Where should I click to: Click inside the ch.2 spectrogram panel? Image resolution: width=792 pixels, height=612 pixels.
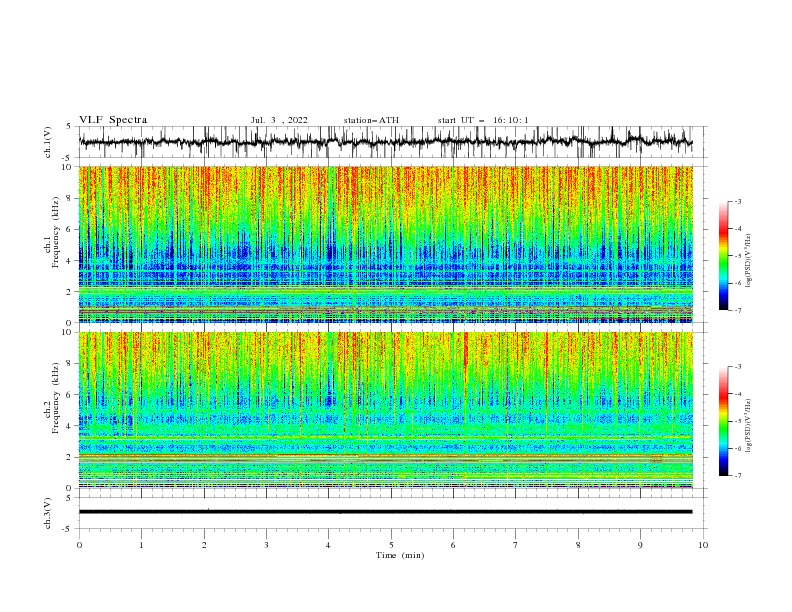coord(385,410)
